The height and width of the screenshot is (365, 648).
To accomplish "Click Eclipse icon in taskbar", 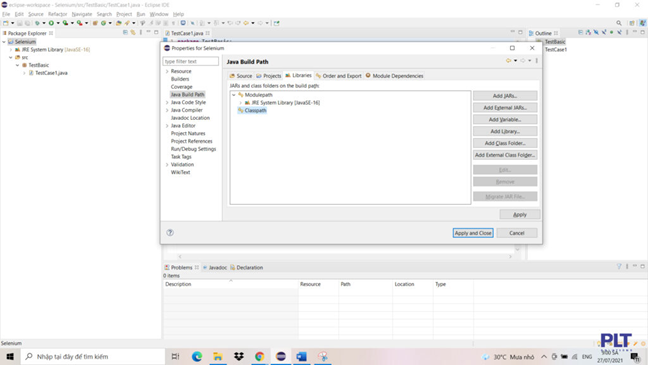I will click(281, 356).
